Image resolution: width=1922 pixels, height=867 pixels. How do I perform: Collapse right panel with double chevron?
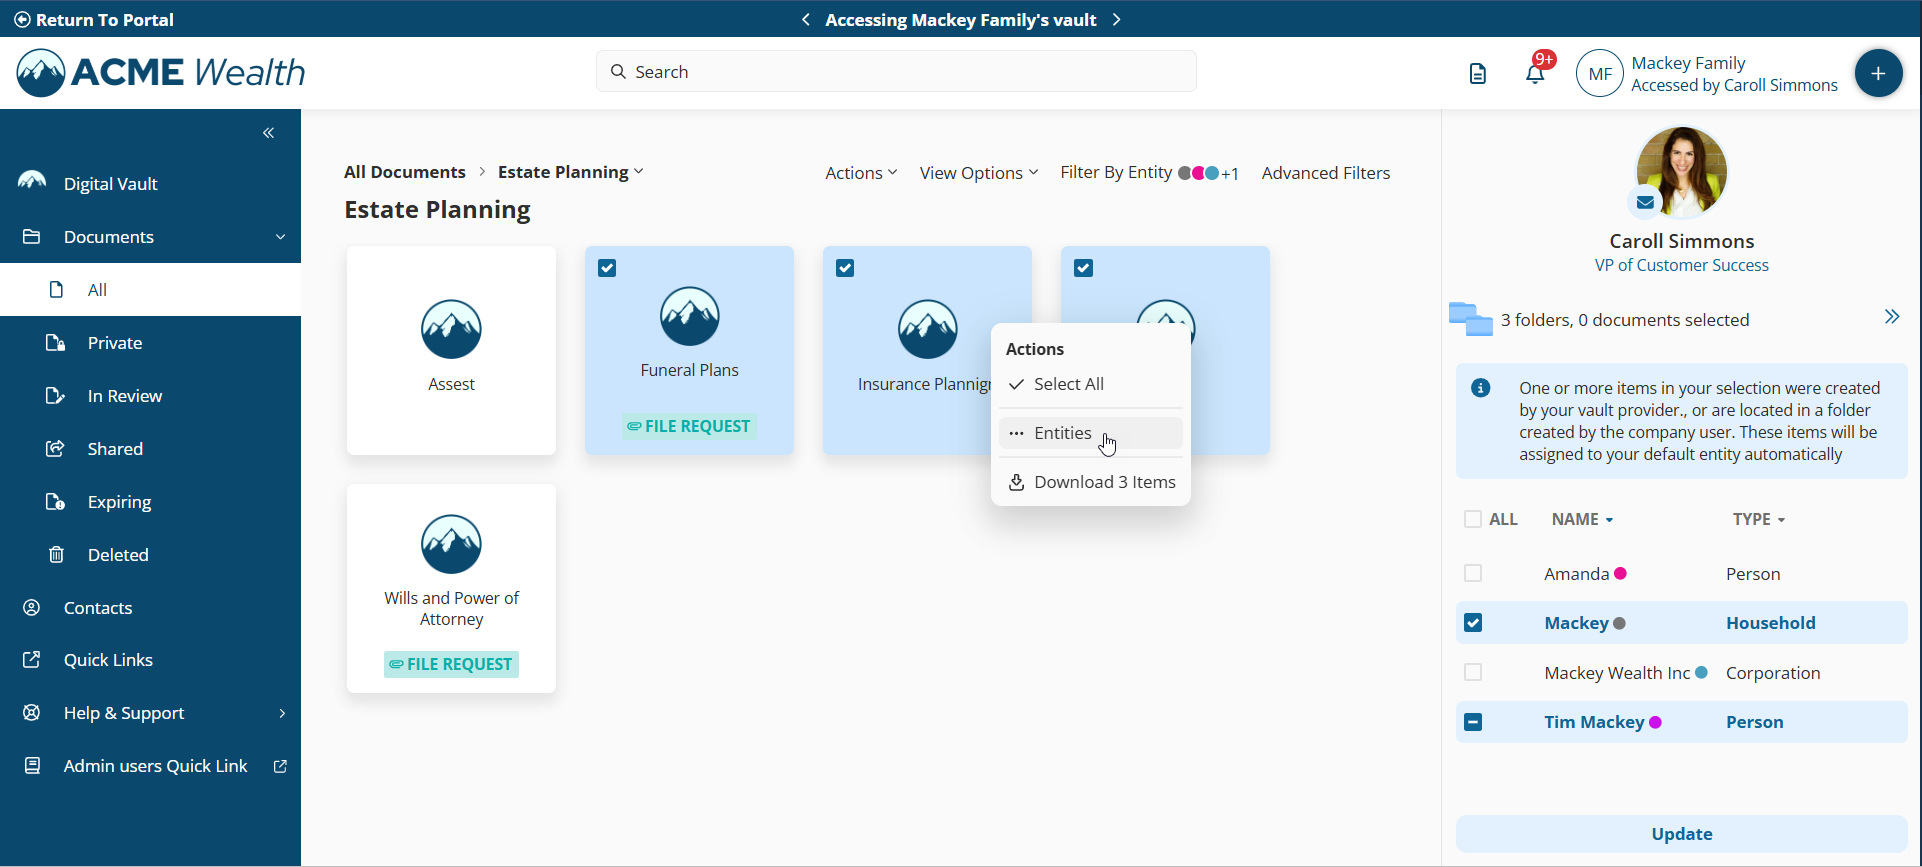pyautogui.click(x=1891, y=317)
